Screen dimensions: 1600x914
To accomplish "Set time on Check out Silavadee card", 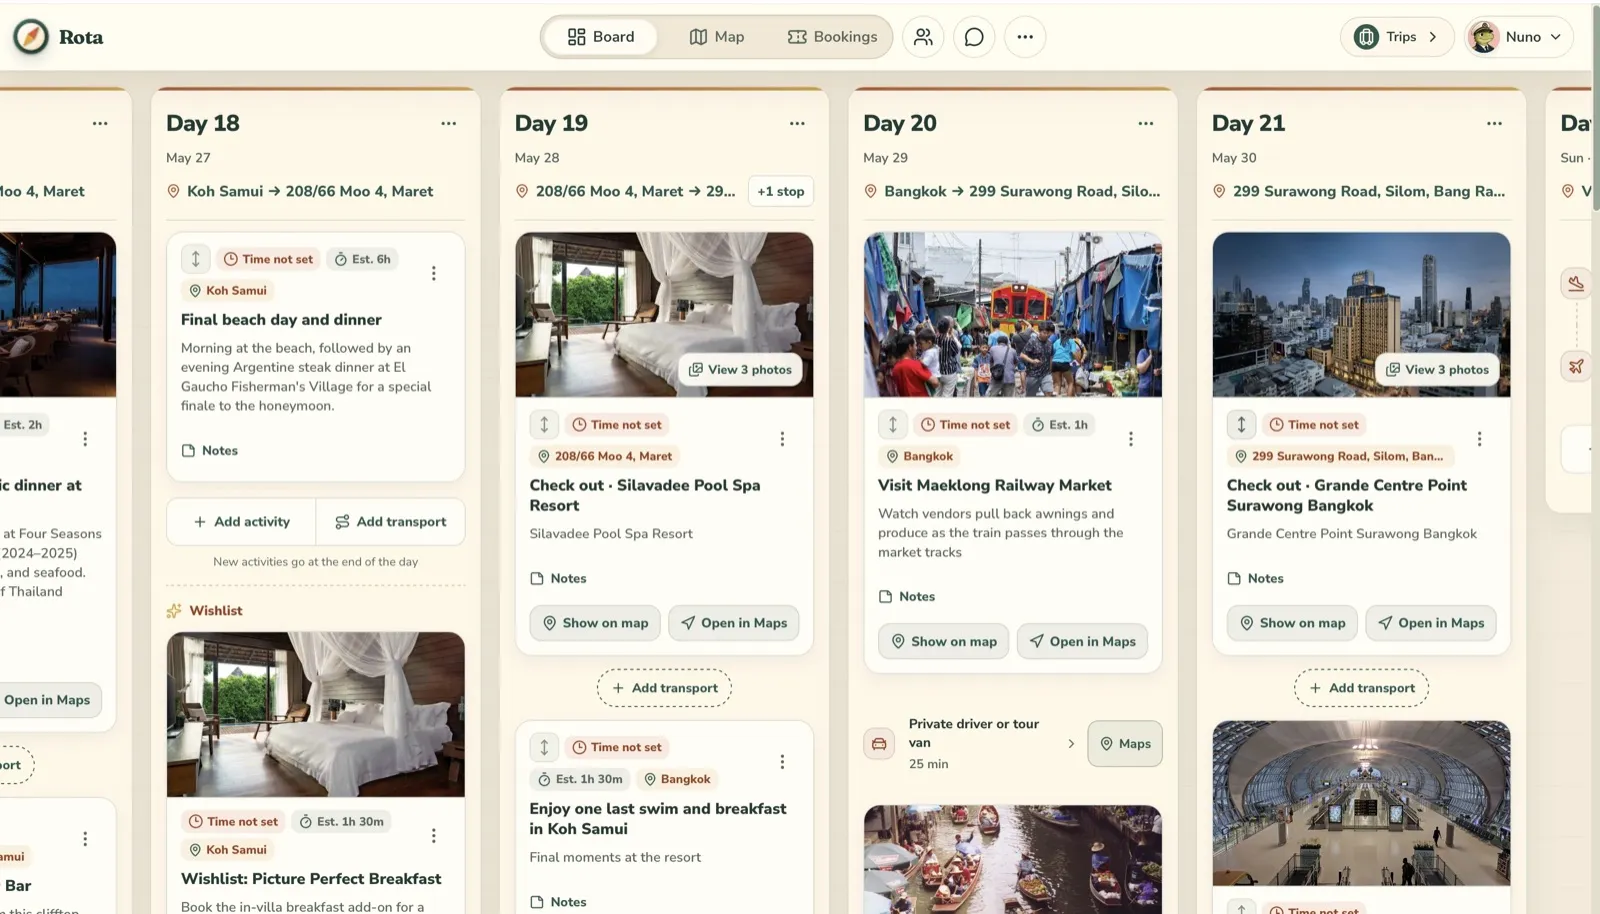I will 616,425.
